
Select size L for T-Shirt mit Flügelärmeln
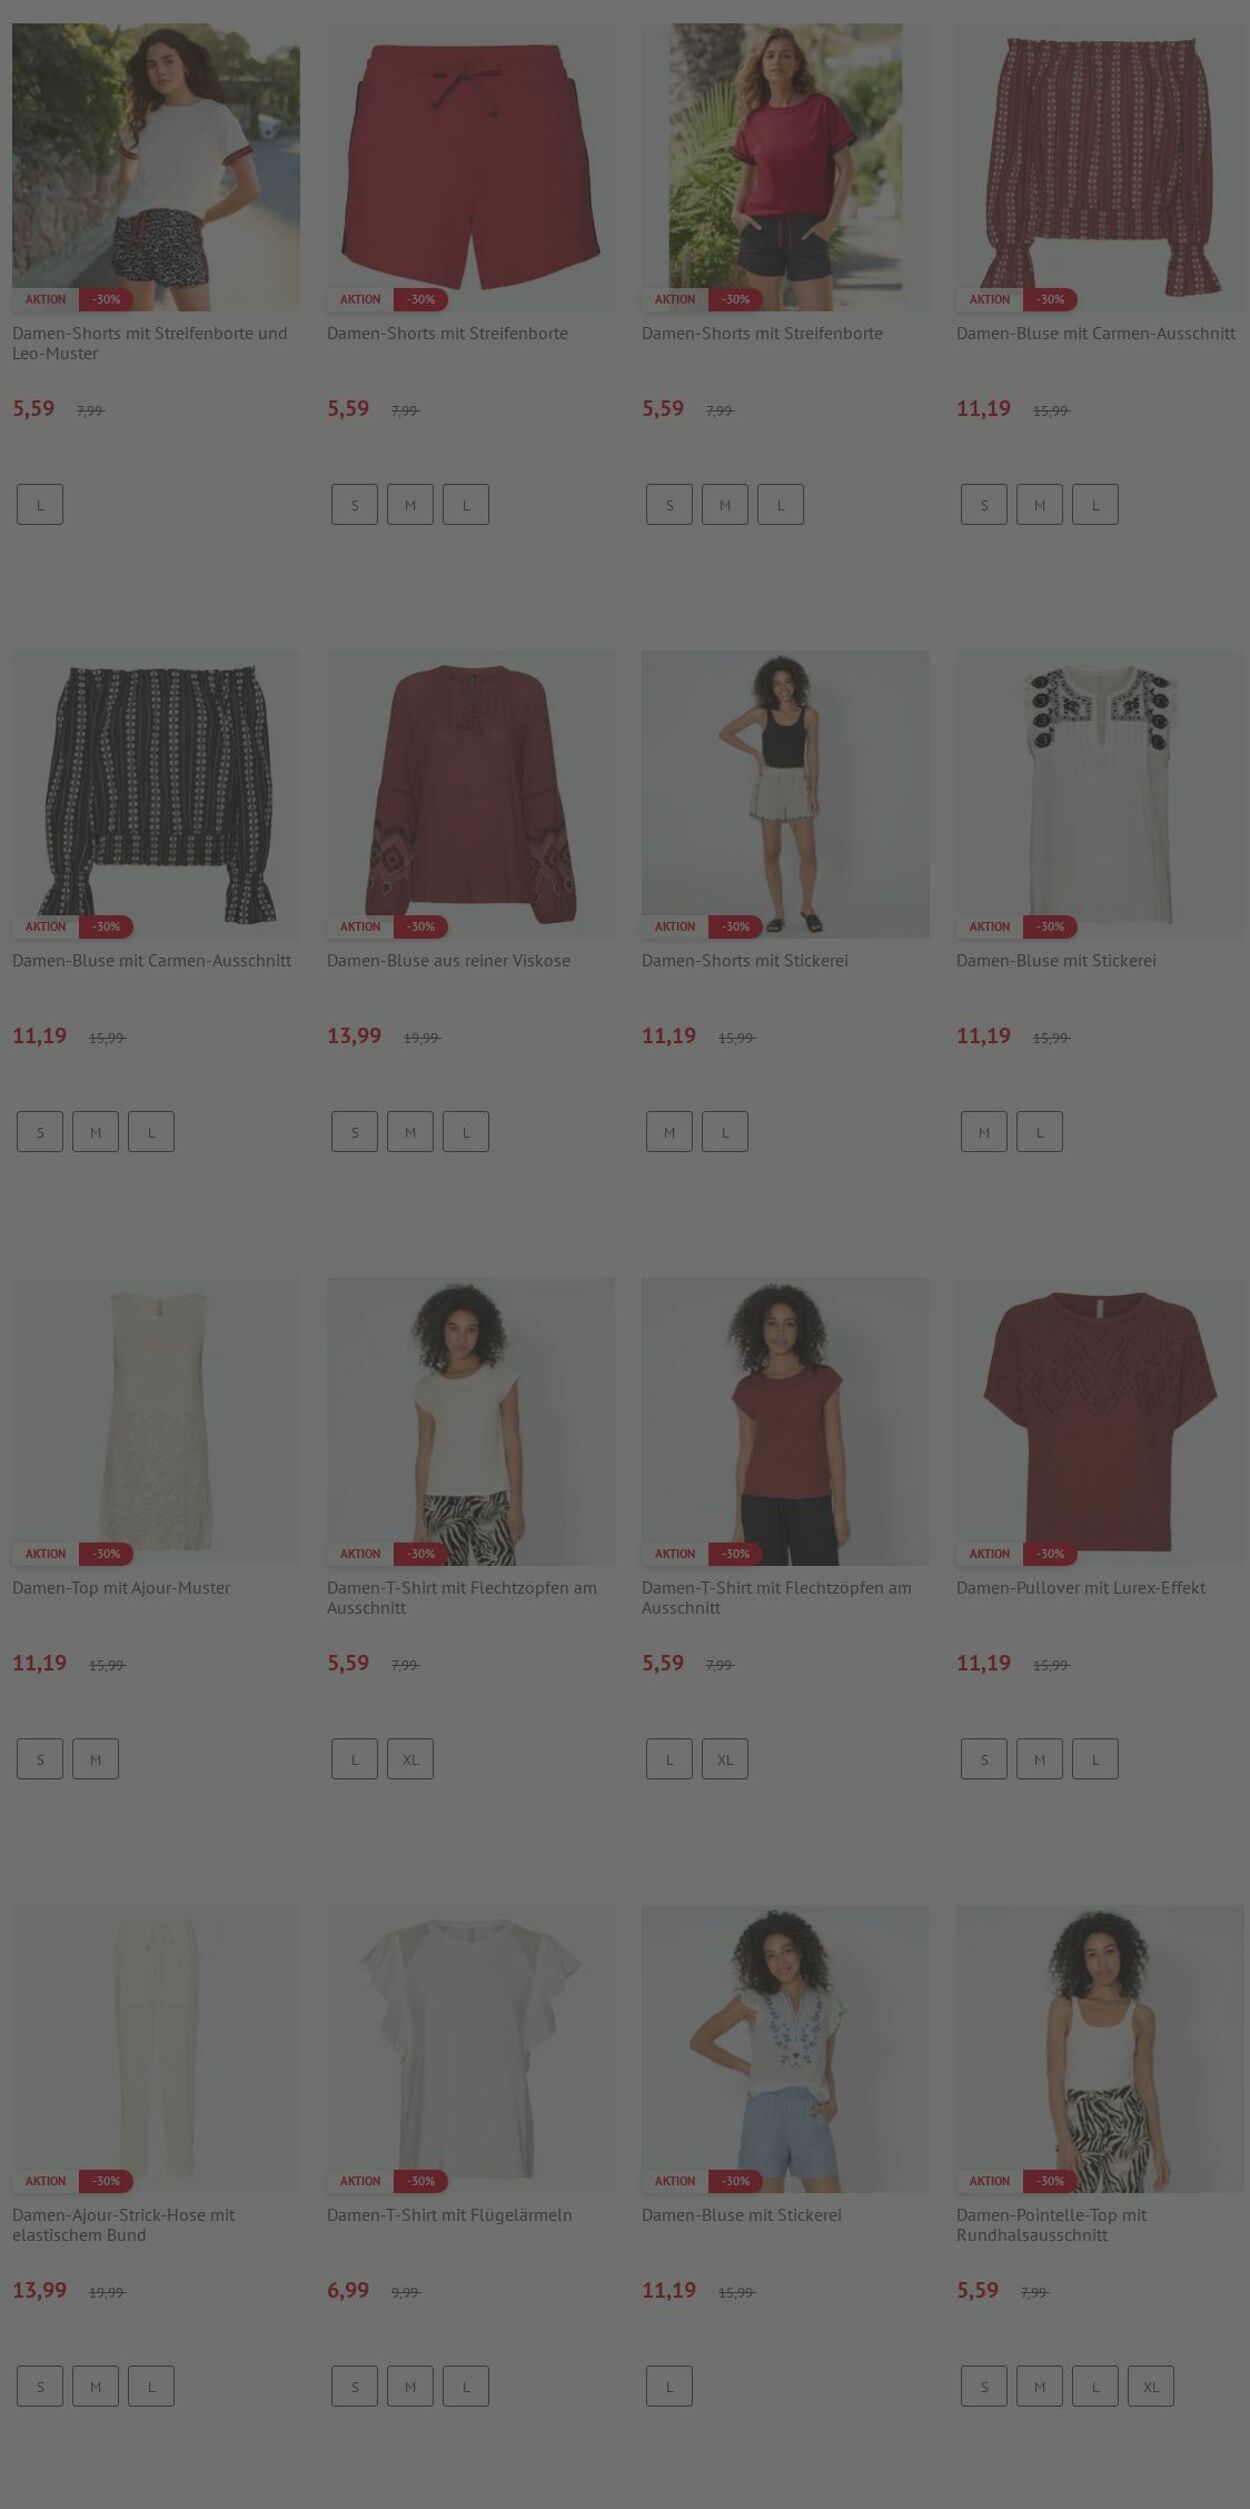point(465,2386)
